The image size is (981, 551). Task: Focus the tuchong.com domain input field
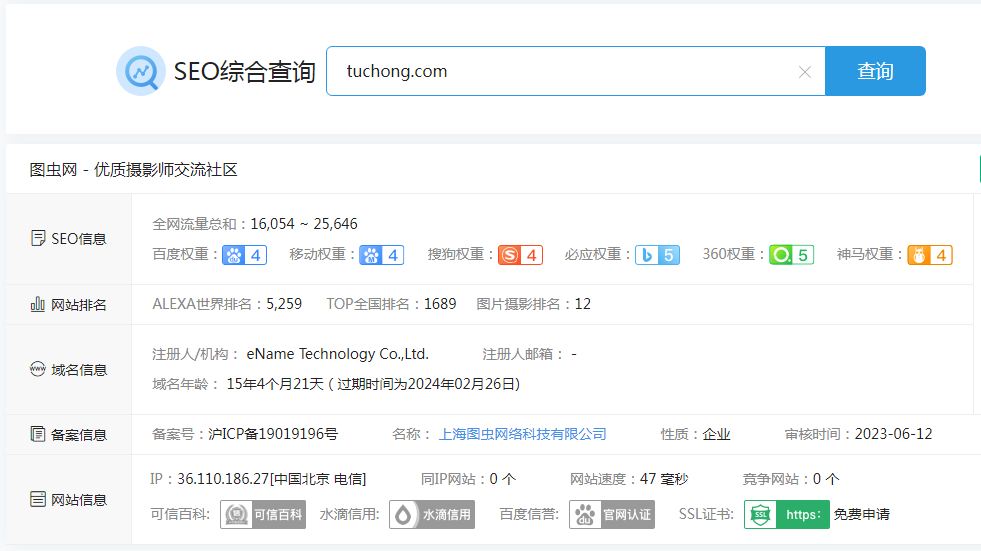[x=576, y=71]
